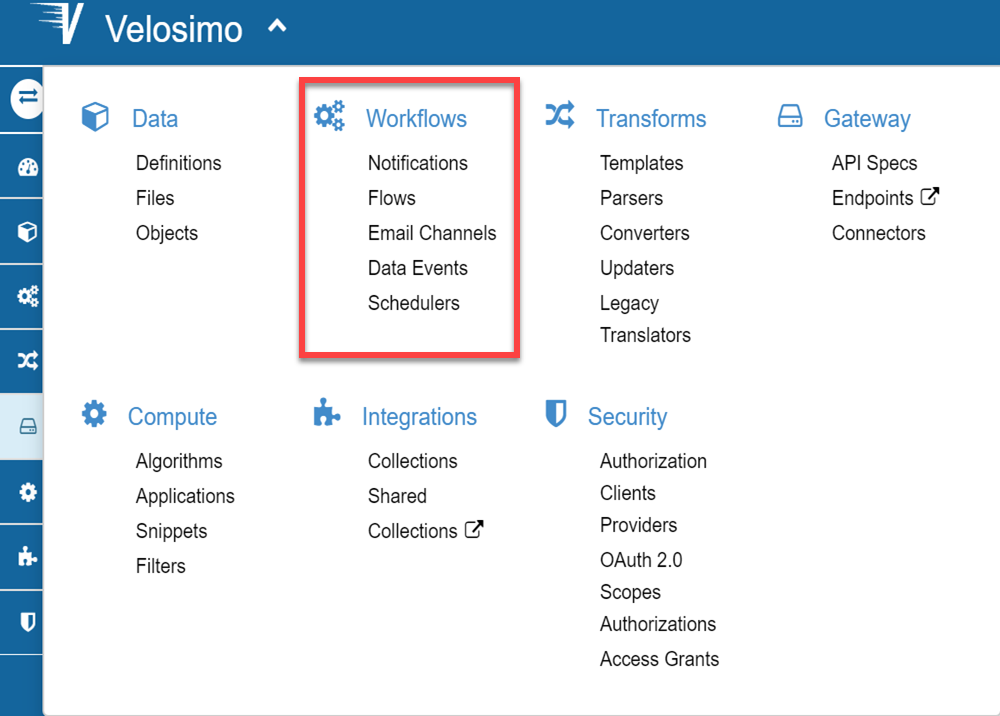The height and width of the screenshot is (716, 1000).
Task: Open the sidebar Data cube icon
Action: 27,231
